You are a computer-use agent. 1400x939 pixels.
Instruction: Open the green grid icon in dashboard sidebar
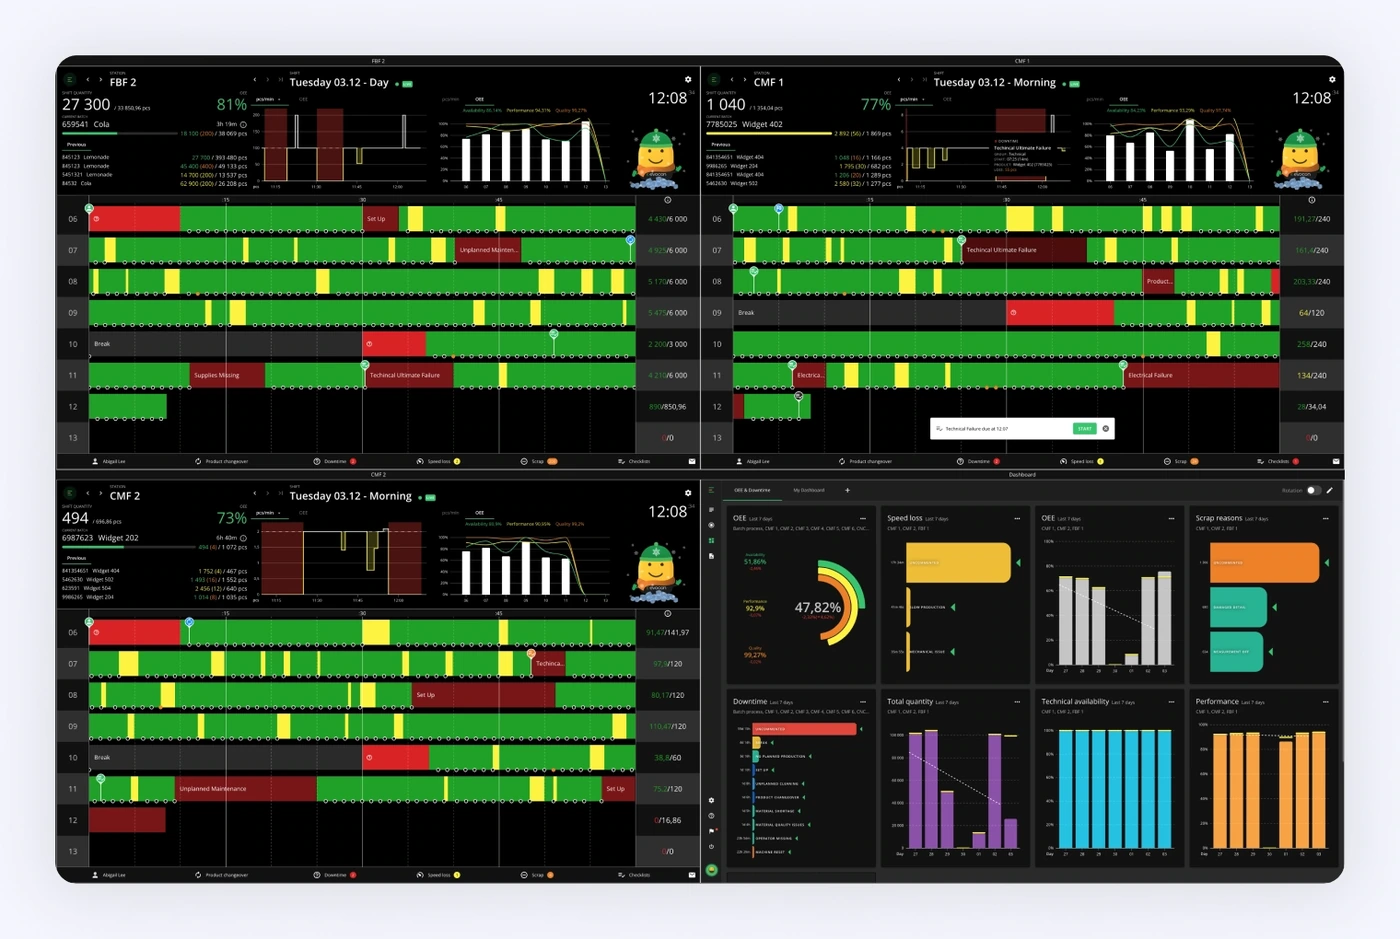point(711,540)
